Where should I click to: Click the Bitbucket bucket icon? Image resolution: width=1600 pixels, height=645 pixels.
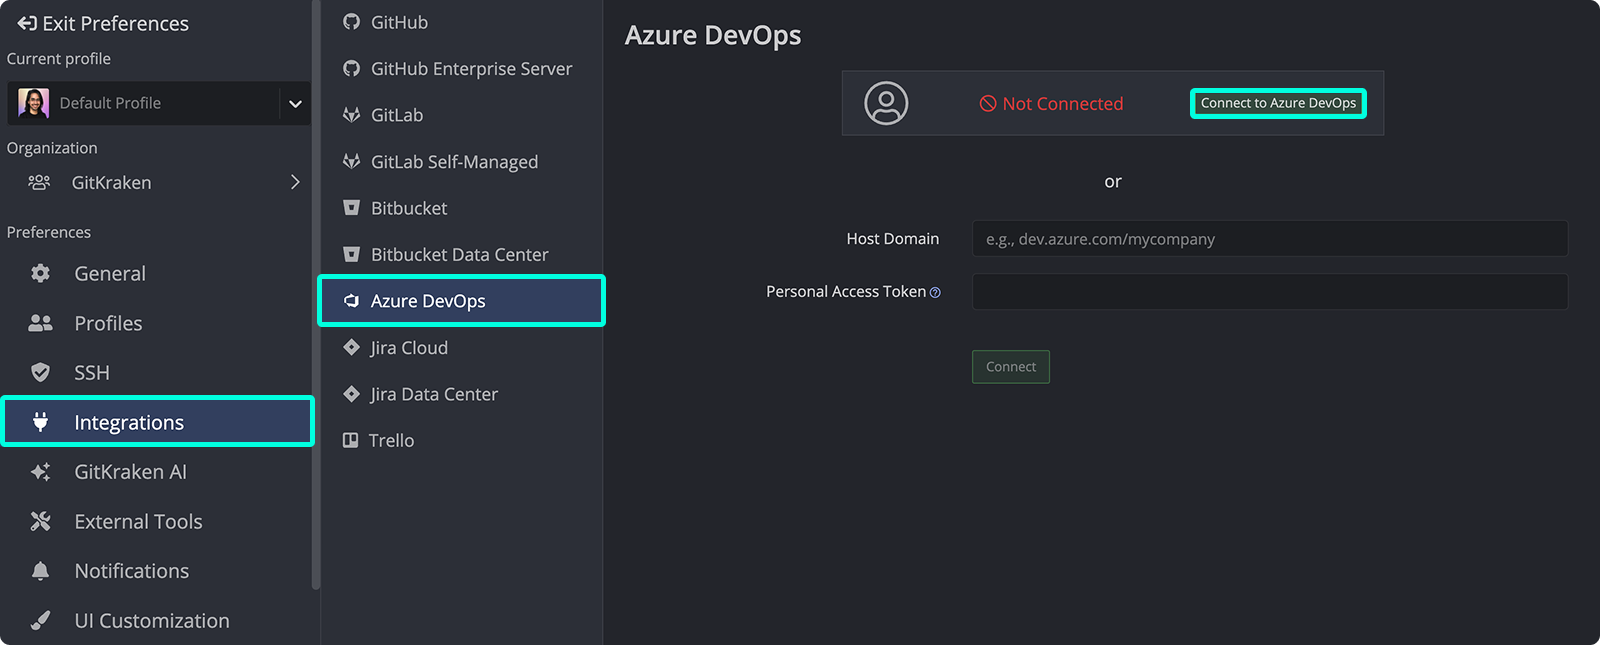tap(351, 208)
